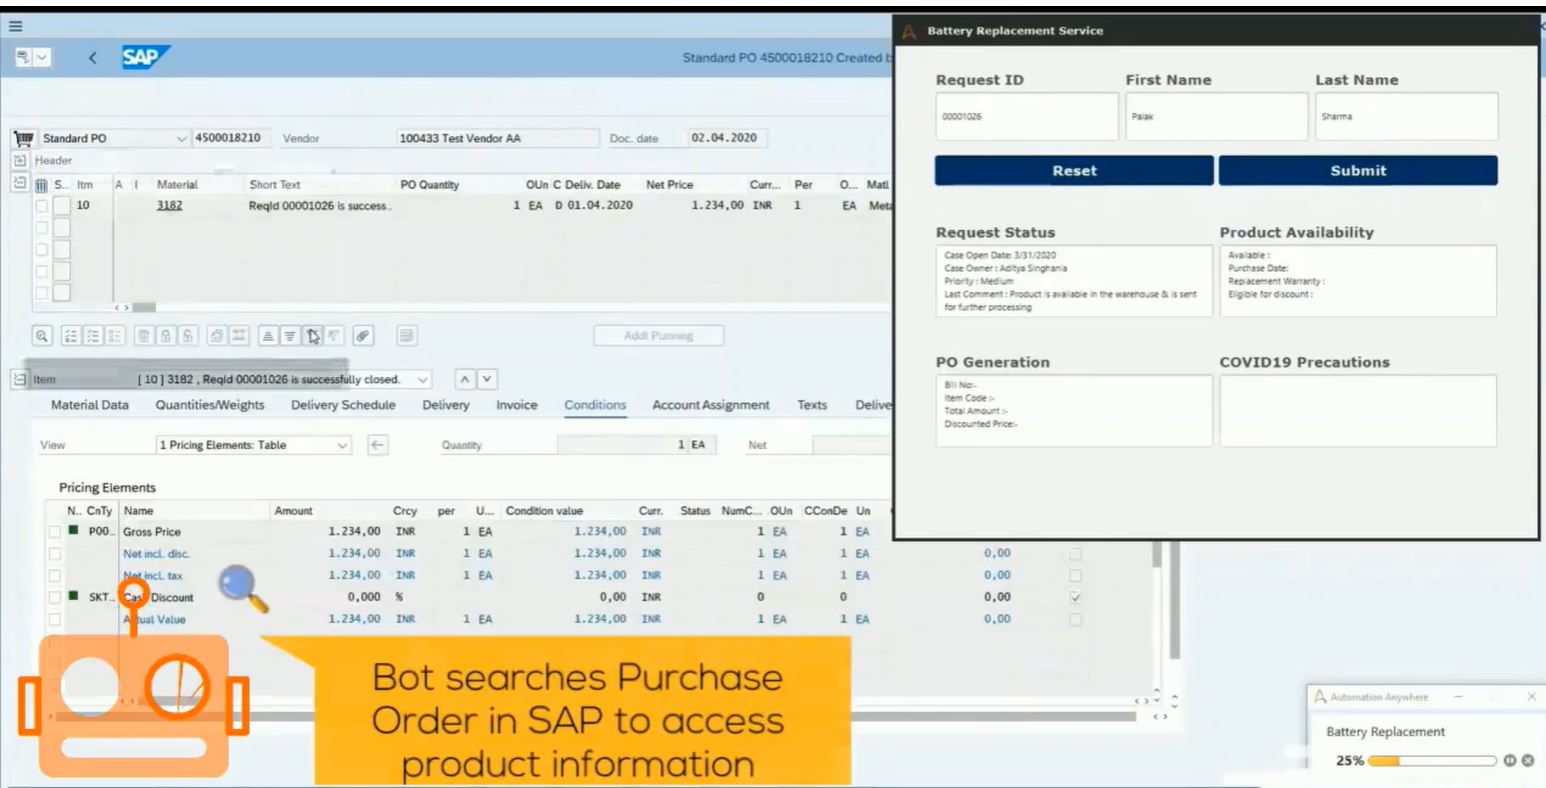Click the Battery Replacement progress bar at 25%

1431,761
